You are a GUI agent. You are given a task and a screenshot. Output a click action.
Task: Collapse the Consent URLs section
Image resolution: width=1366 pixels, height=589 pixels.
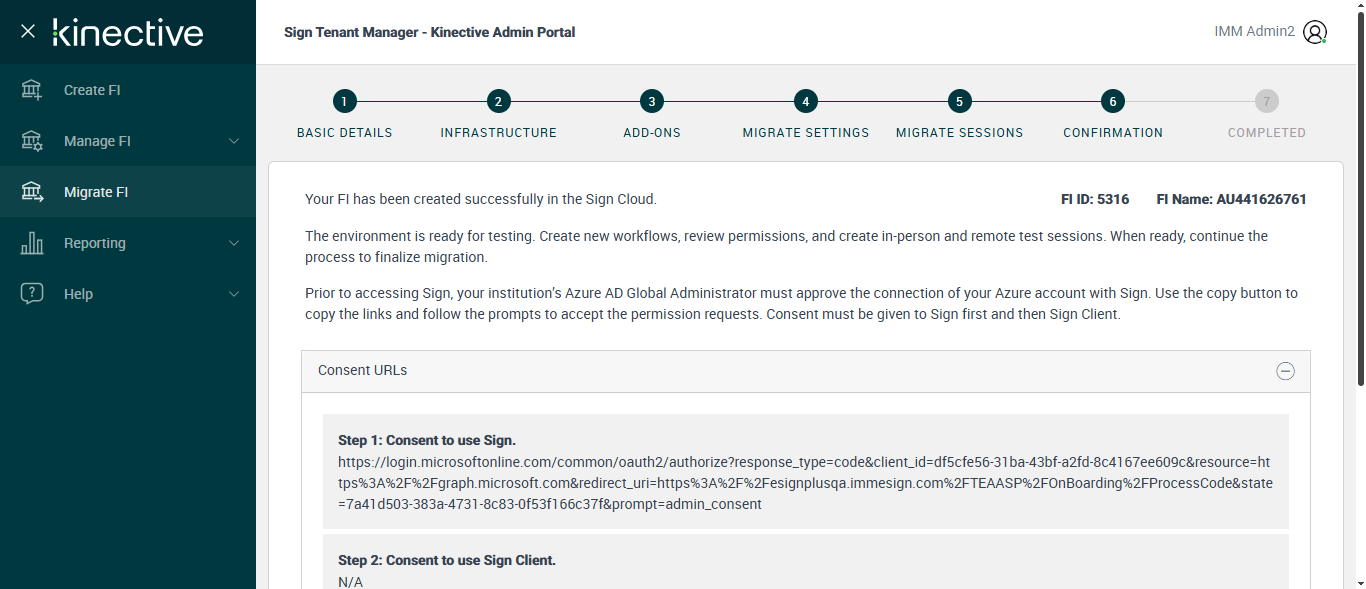(1285, 371)
